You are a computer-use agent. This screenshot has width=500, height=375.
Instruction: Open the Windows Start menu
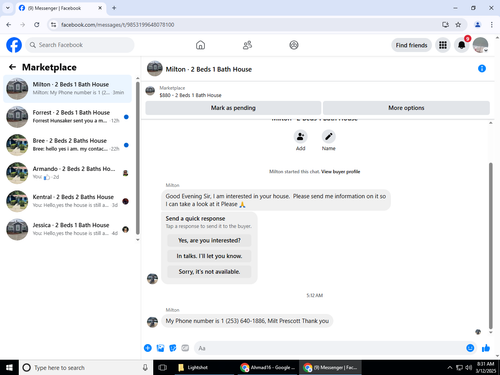click(x=9, y=367)
